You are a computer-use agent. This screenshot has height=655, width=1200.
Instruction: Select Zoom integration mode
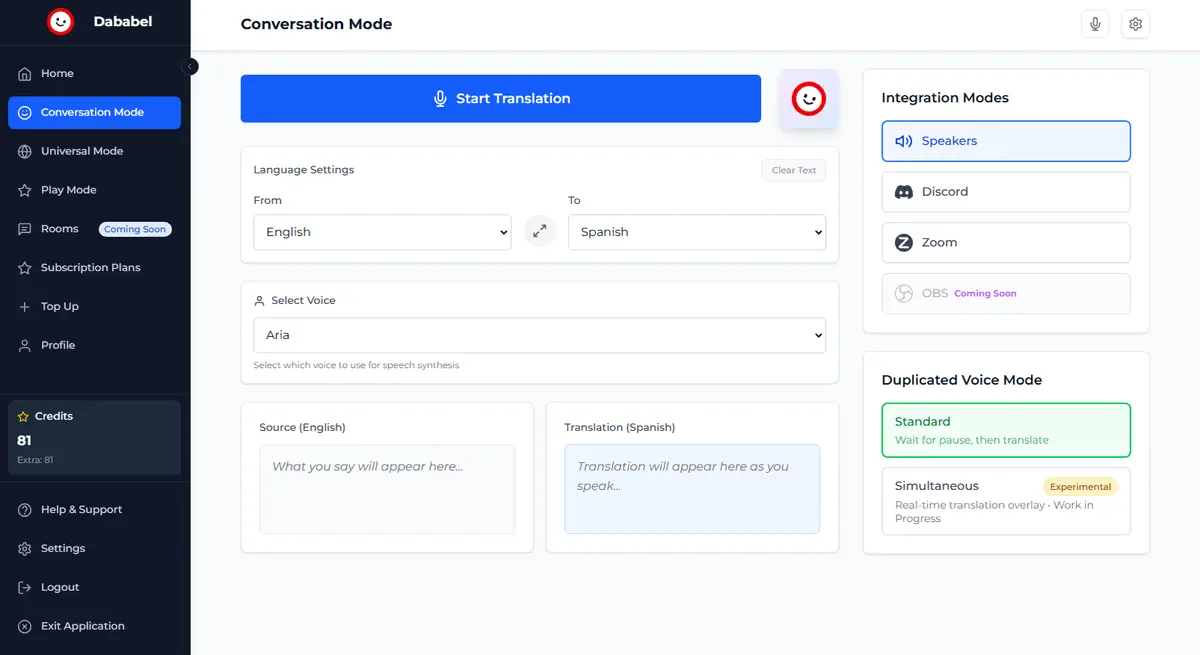(1006, 243)
